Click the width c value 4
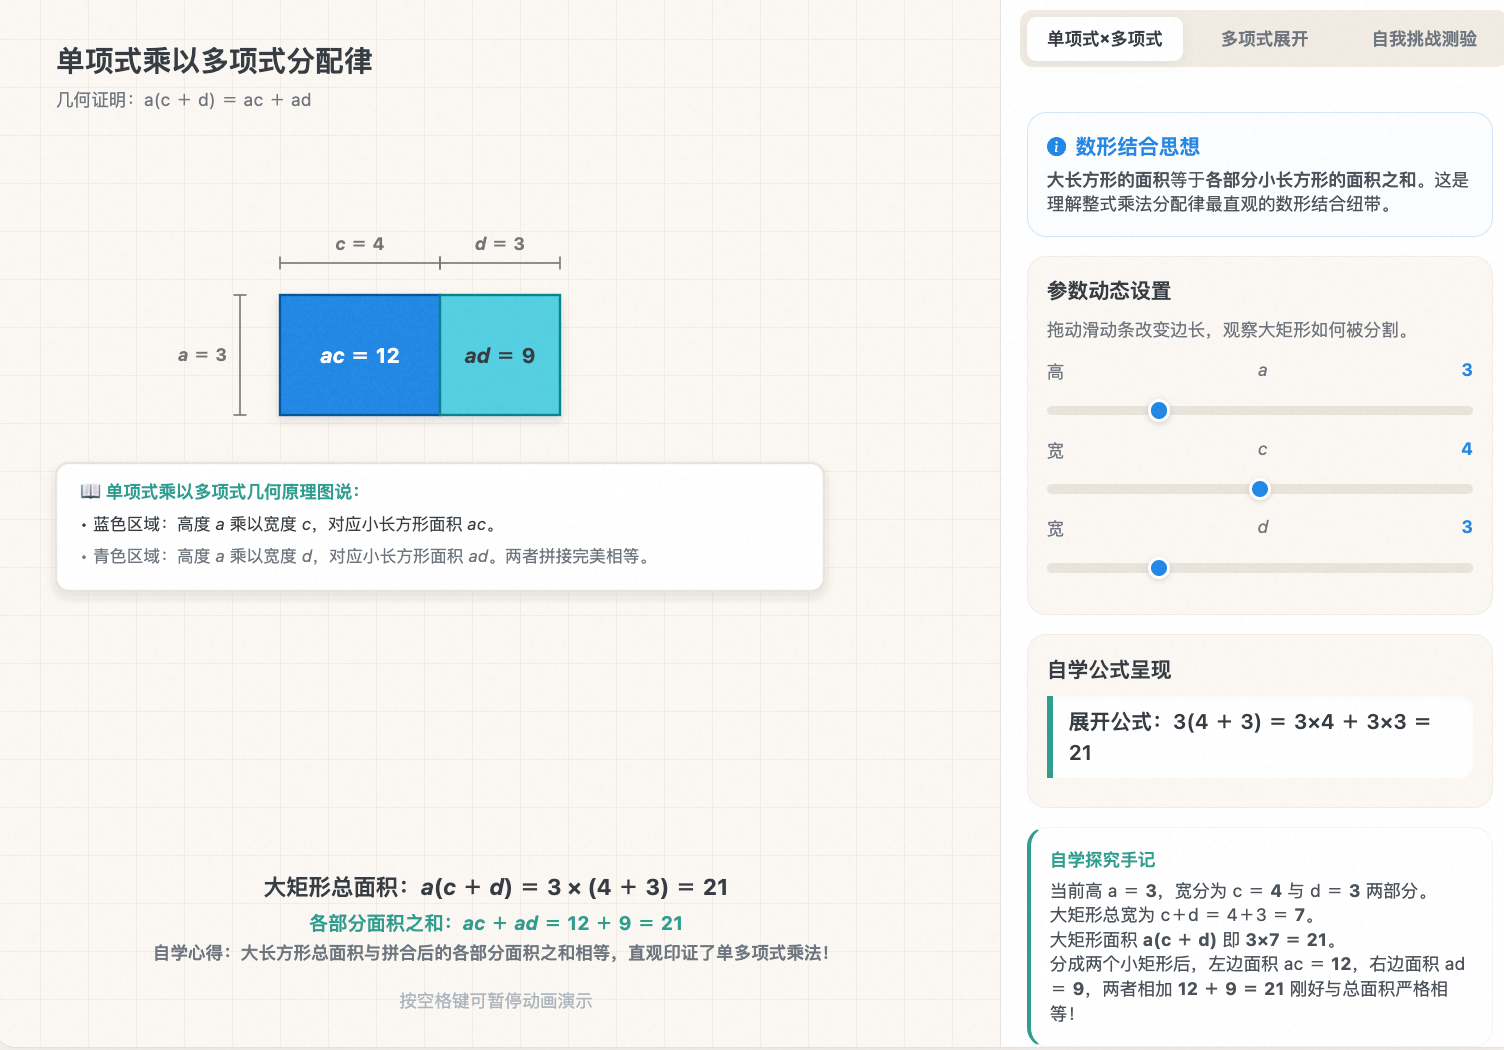This screenshot has width=1504, height=1050. click(1466, 449)
